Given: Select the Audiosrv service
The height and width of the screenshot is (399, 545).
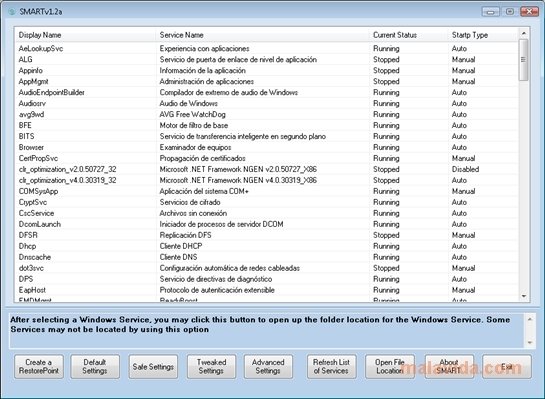Looking at the screenshot, I should (x=267, y=103).
